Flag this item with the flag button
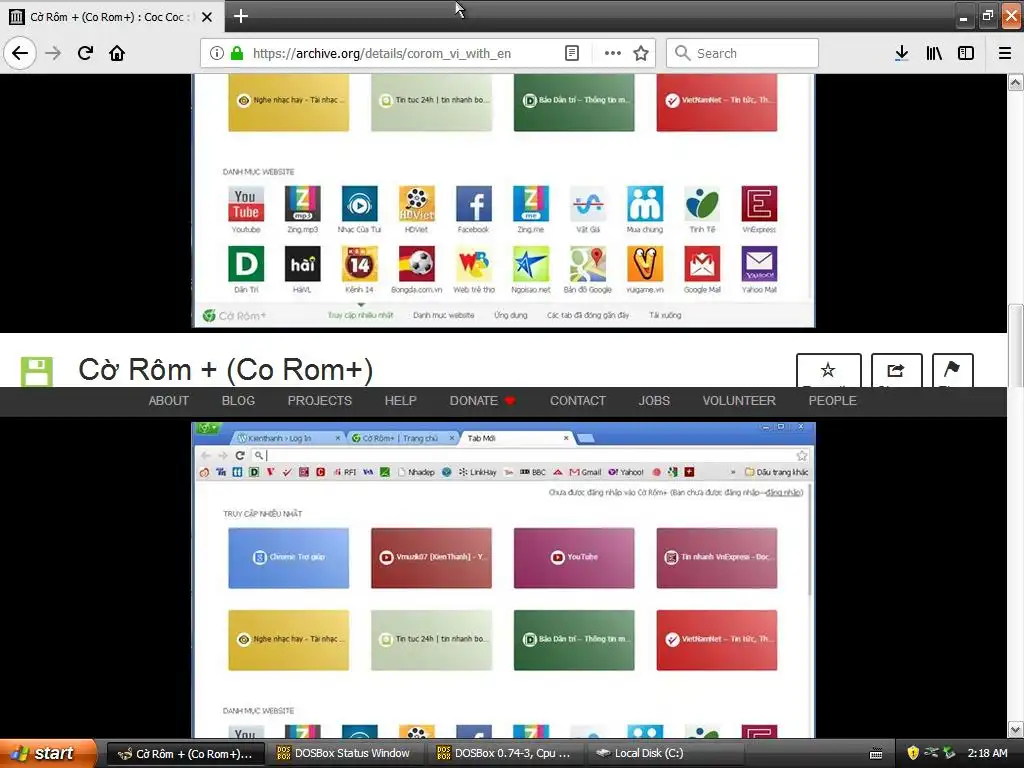 pyautogui.click(x=952, y=370)
